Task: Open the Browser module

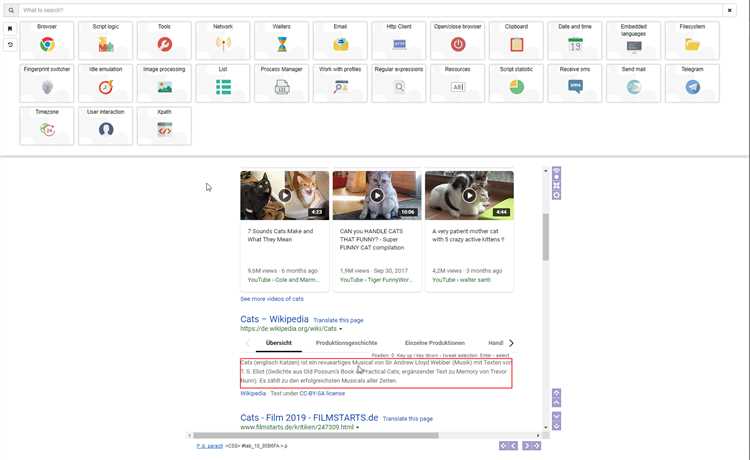Action: point(47,40)
